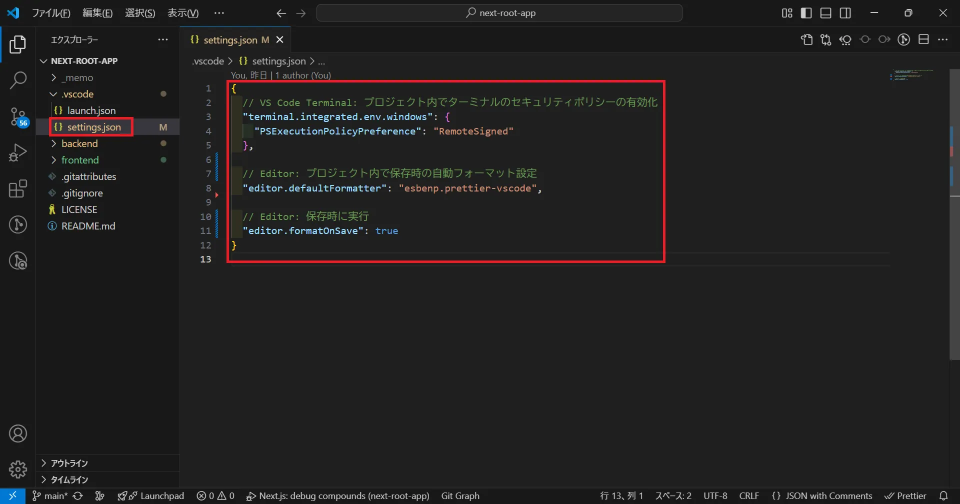
Task: Go forward with the right arrow
Action: click(301, 13)
